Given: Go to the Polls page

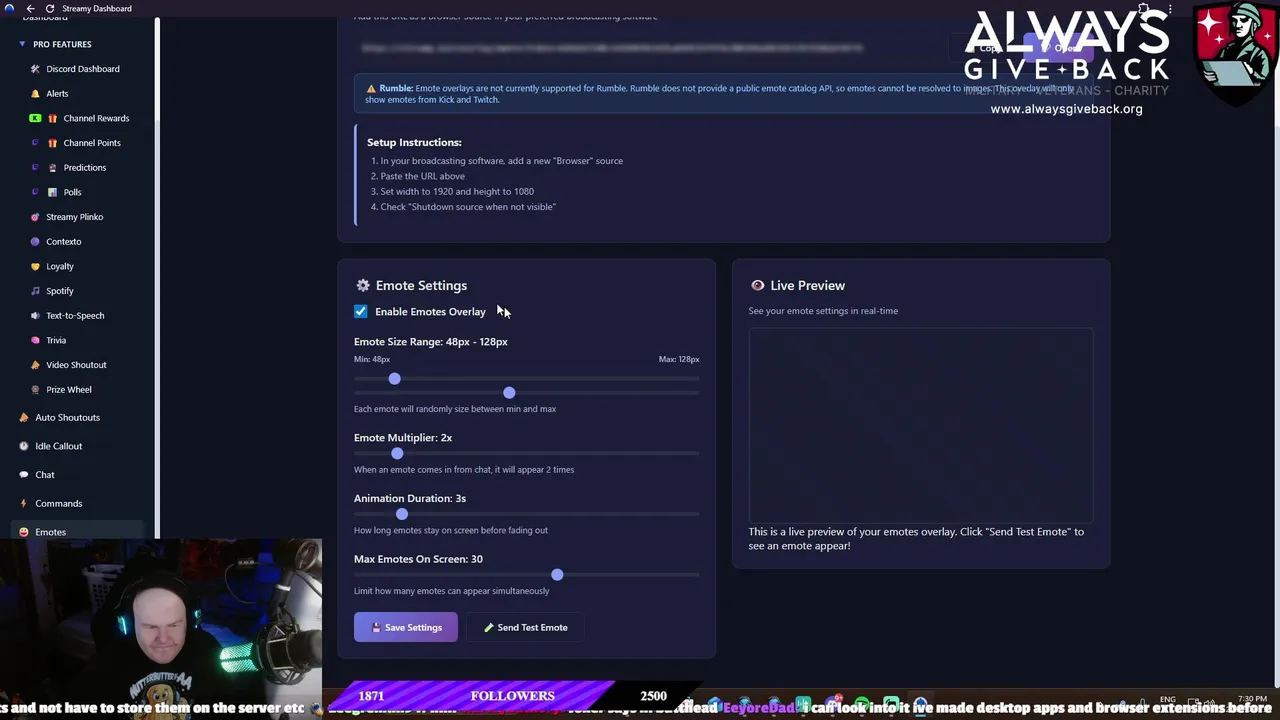Looking at the screenshot, I should [x=73, y=192].
